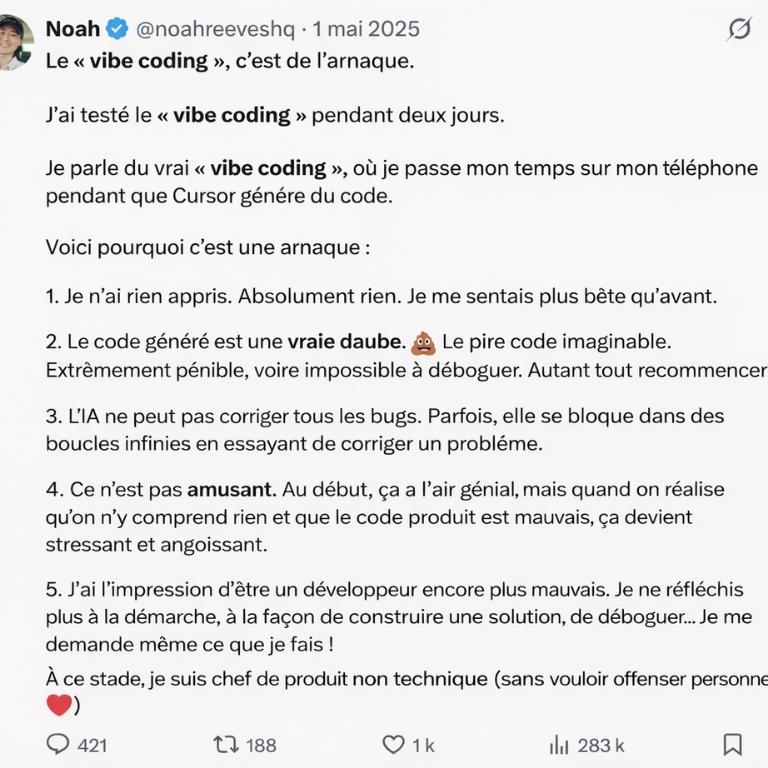Click the poop emoji in point 2
Viewport: 768px width, 768px height.
coord(423,343)
